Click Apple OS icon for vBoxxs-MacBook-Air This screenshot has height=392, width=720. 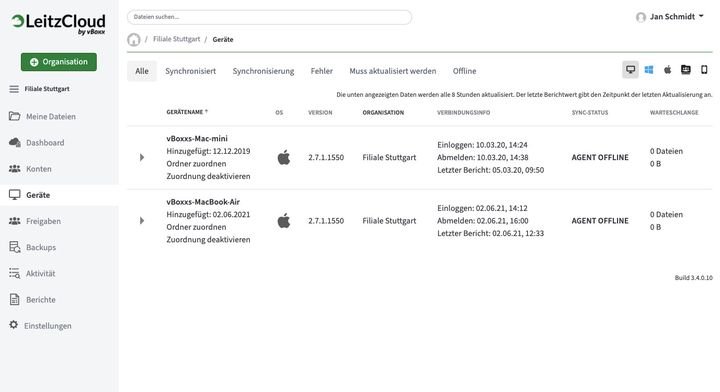[284, 221]
